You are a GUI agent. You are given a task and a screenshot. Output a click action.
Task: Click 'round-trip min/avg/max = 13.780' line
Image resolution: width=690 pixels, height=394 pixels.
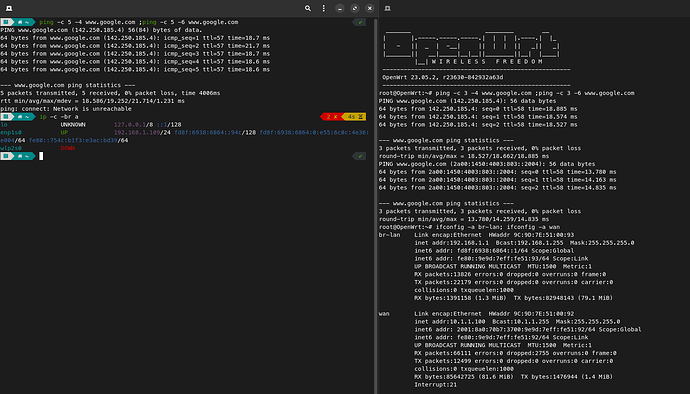click(464, 219)
